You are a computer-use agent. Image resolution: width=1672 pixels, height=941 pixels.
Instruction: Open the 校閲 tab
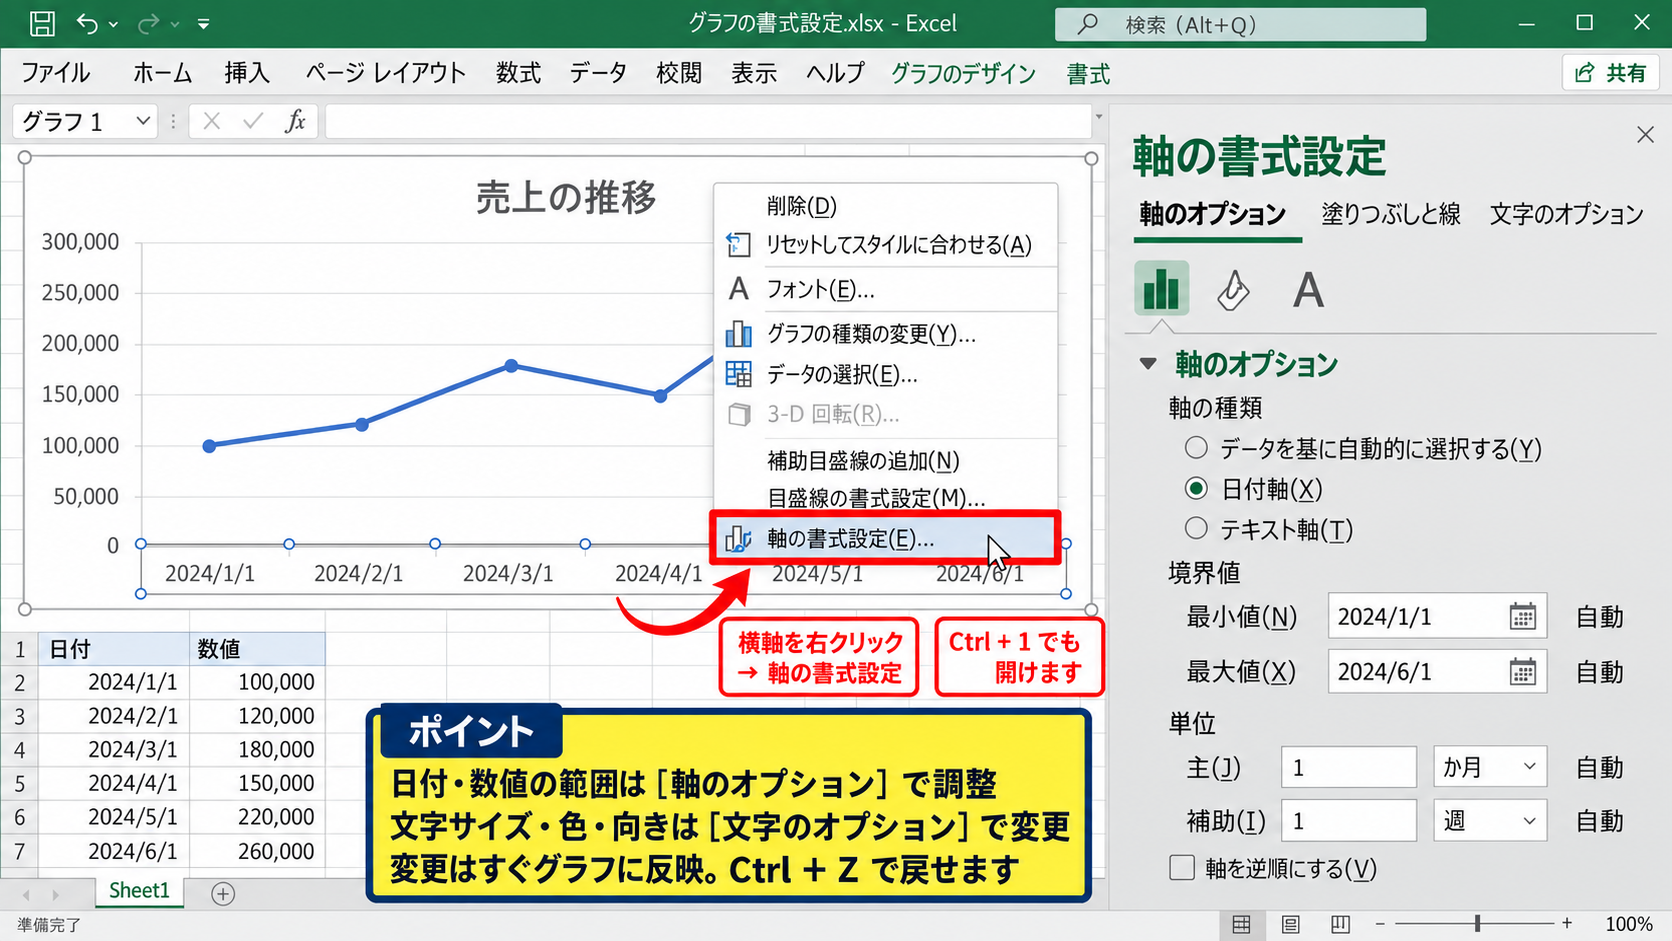pos(679,73)
